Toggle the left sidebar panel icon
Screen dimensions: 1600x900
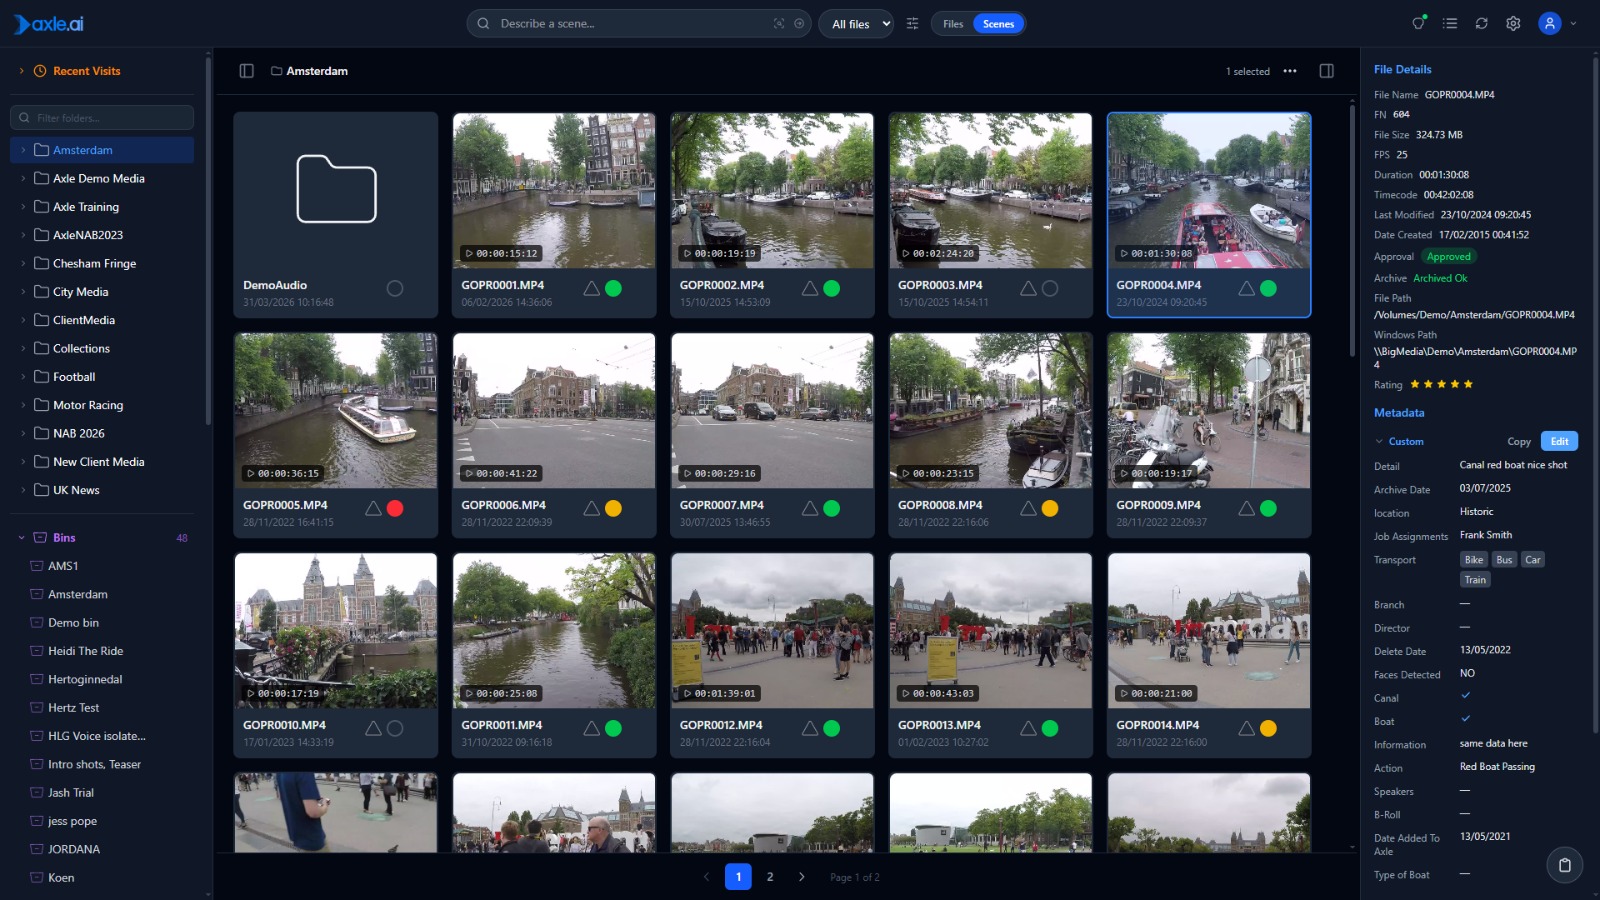[x=246, y=71]
